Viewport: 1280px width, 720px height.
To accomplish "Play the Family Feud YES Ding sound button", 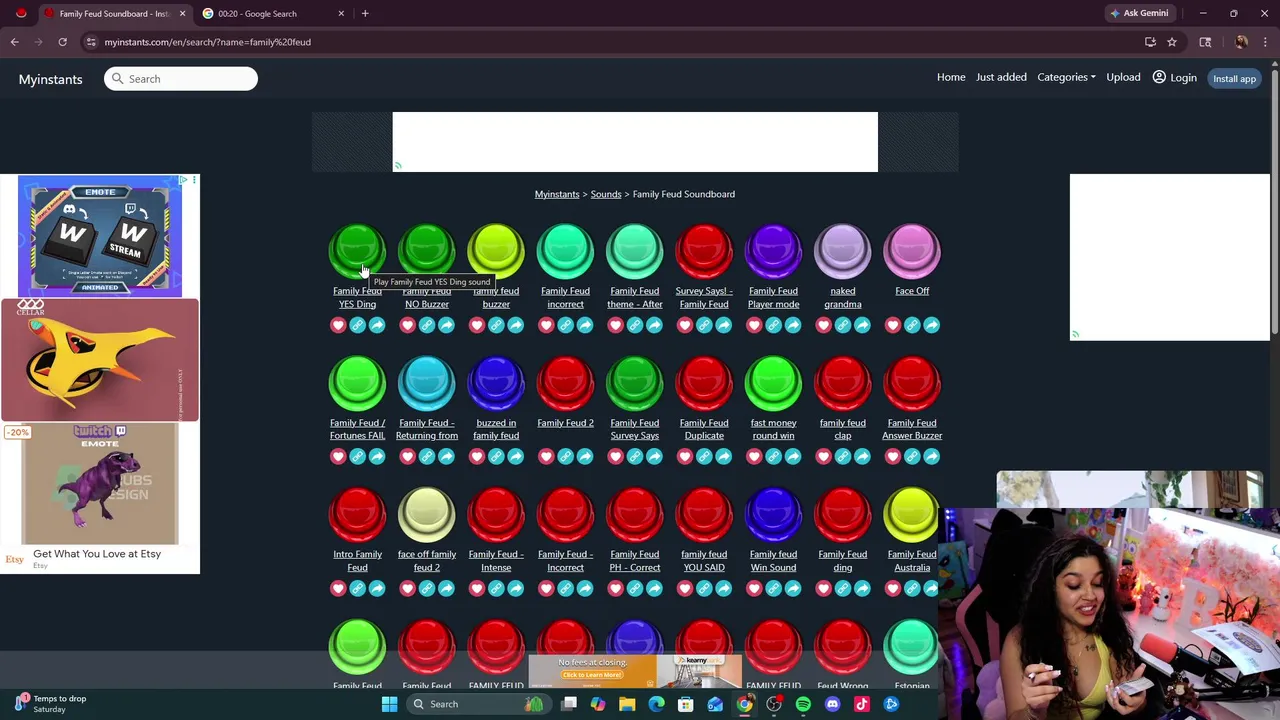I will click(x=357, y=250).
